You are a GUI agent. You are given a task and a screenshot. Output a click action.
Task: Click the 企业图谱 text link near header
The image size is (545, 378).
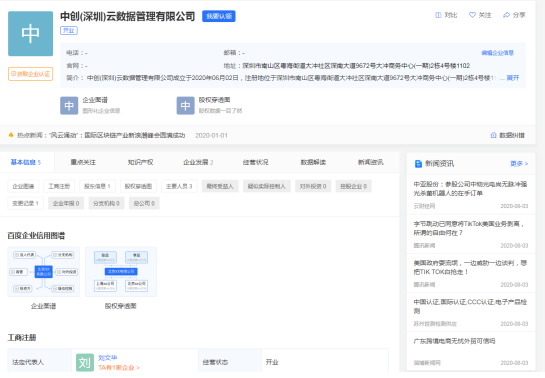95,100
